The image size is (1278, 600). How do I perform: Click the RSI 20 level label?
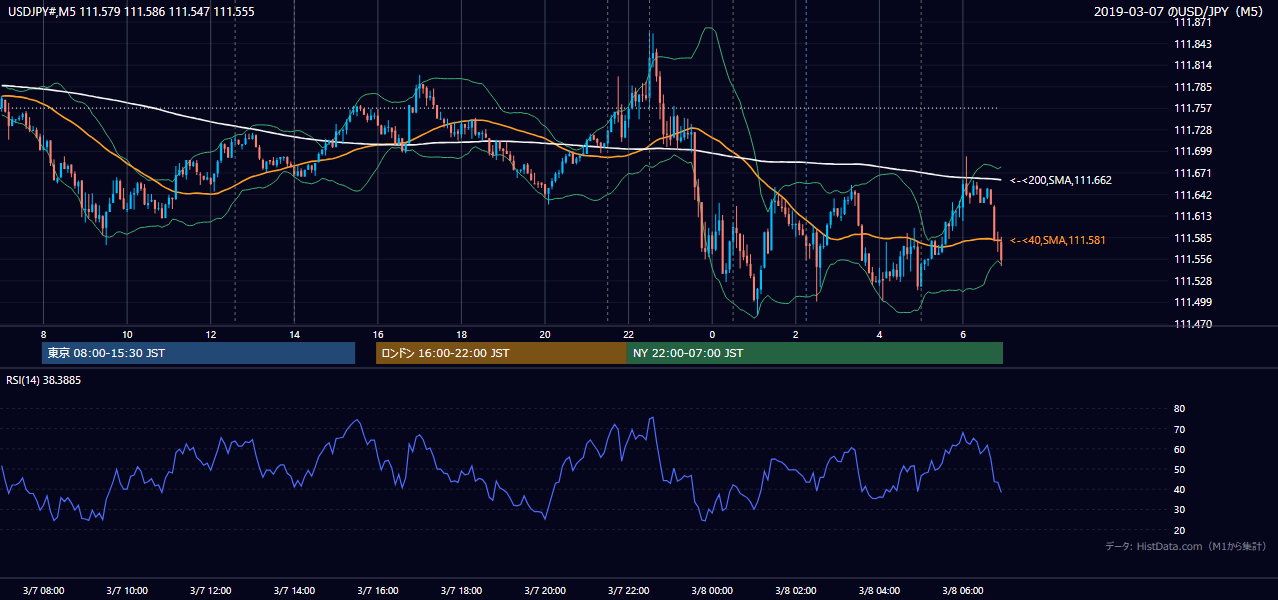[x=1179, y=530]
